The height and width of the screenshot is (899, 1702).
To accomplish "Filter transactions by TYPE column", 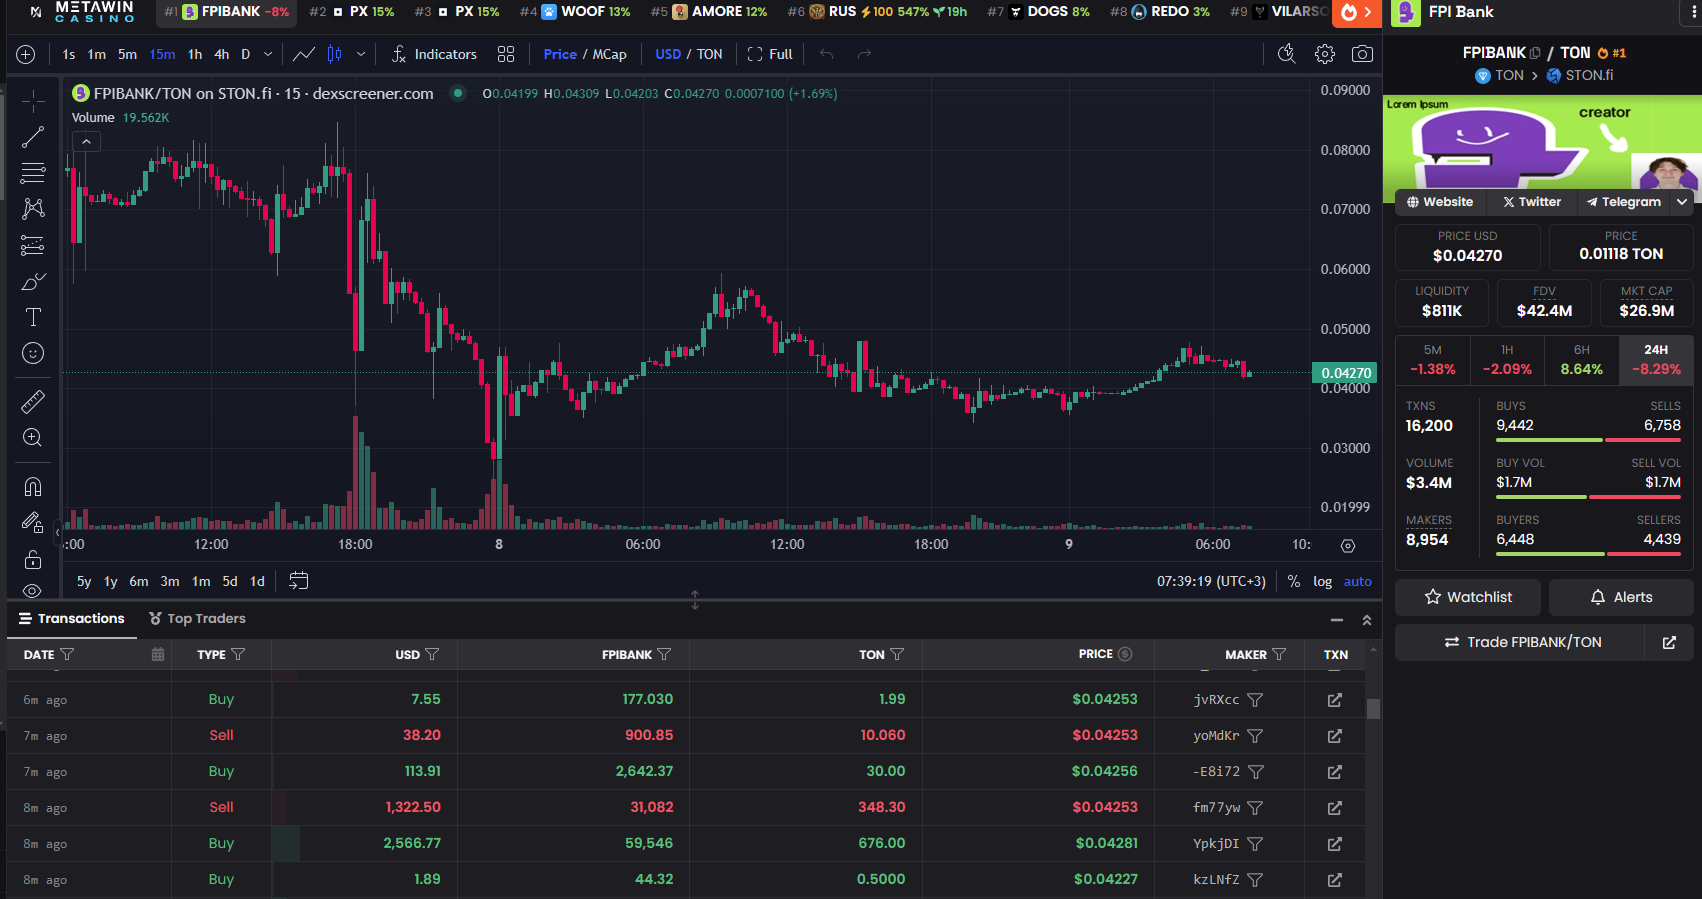I will 238,655.
